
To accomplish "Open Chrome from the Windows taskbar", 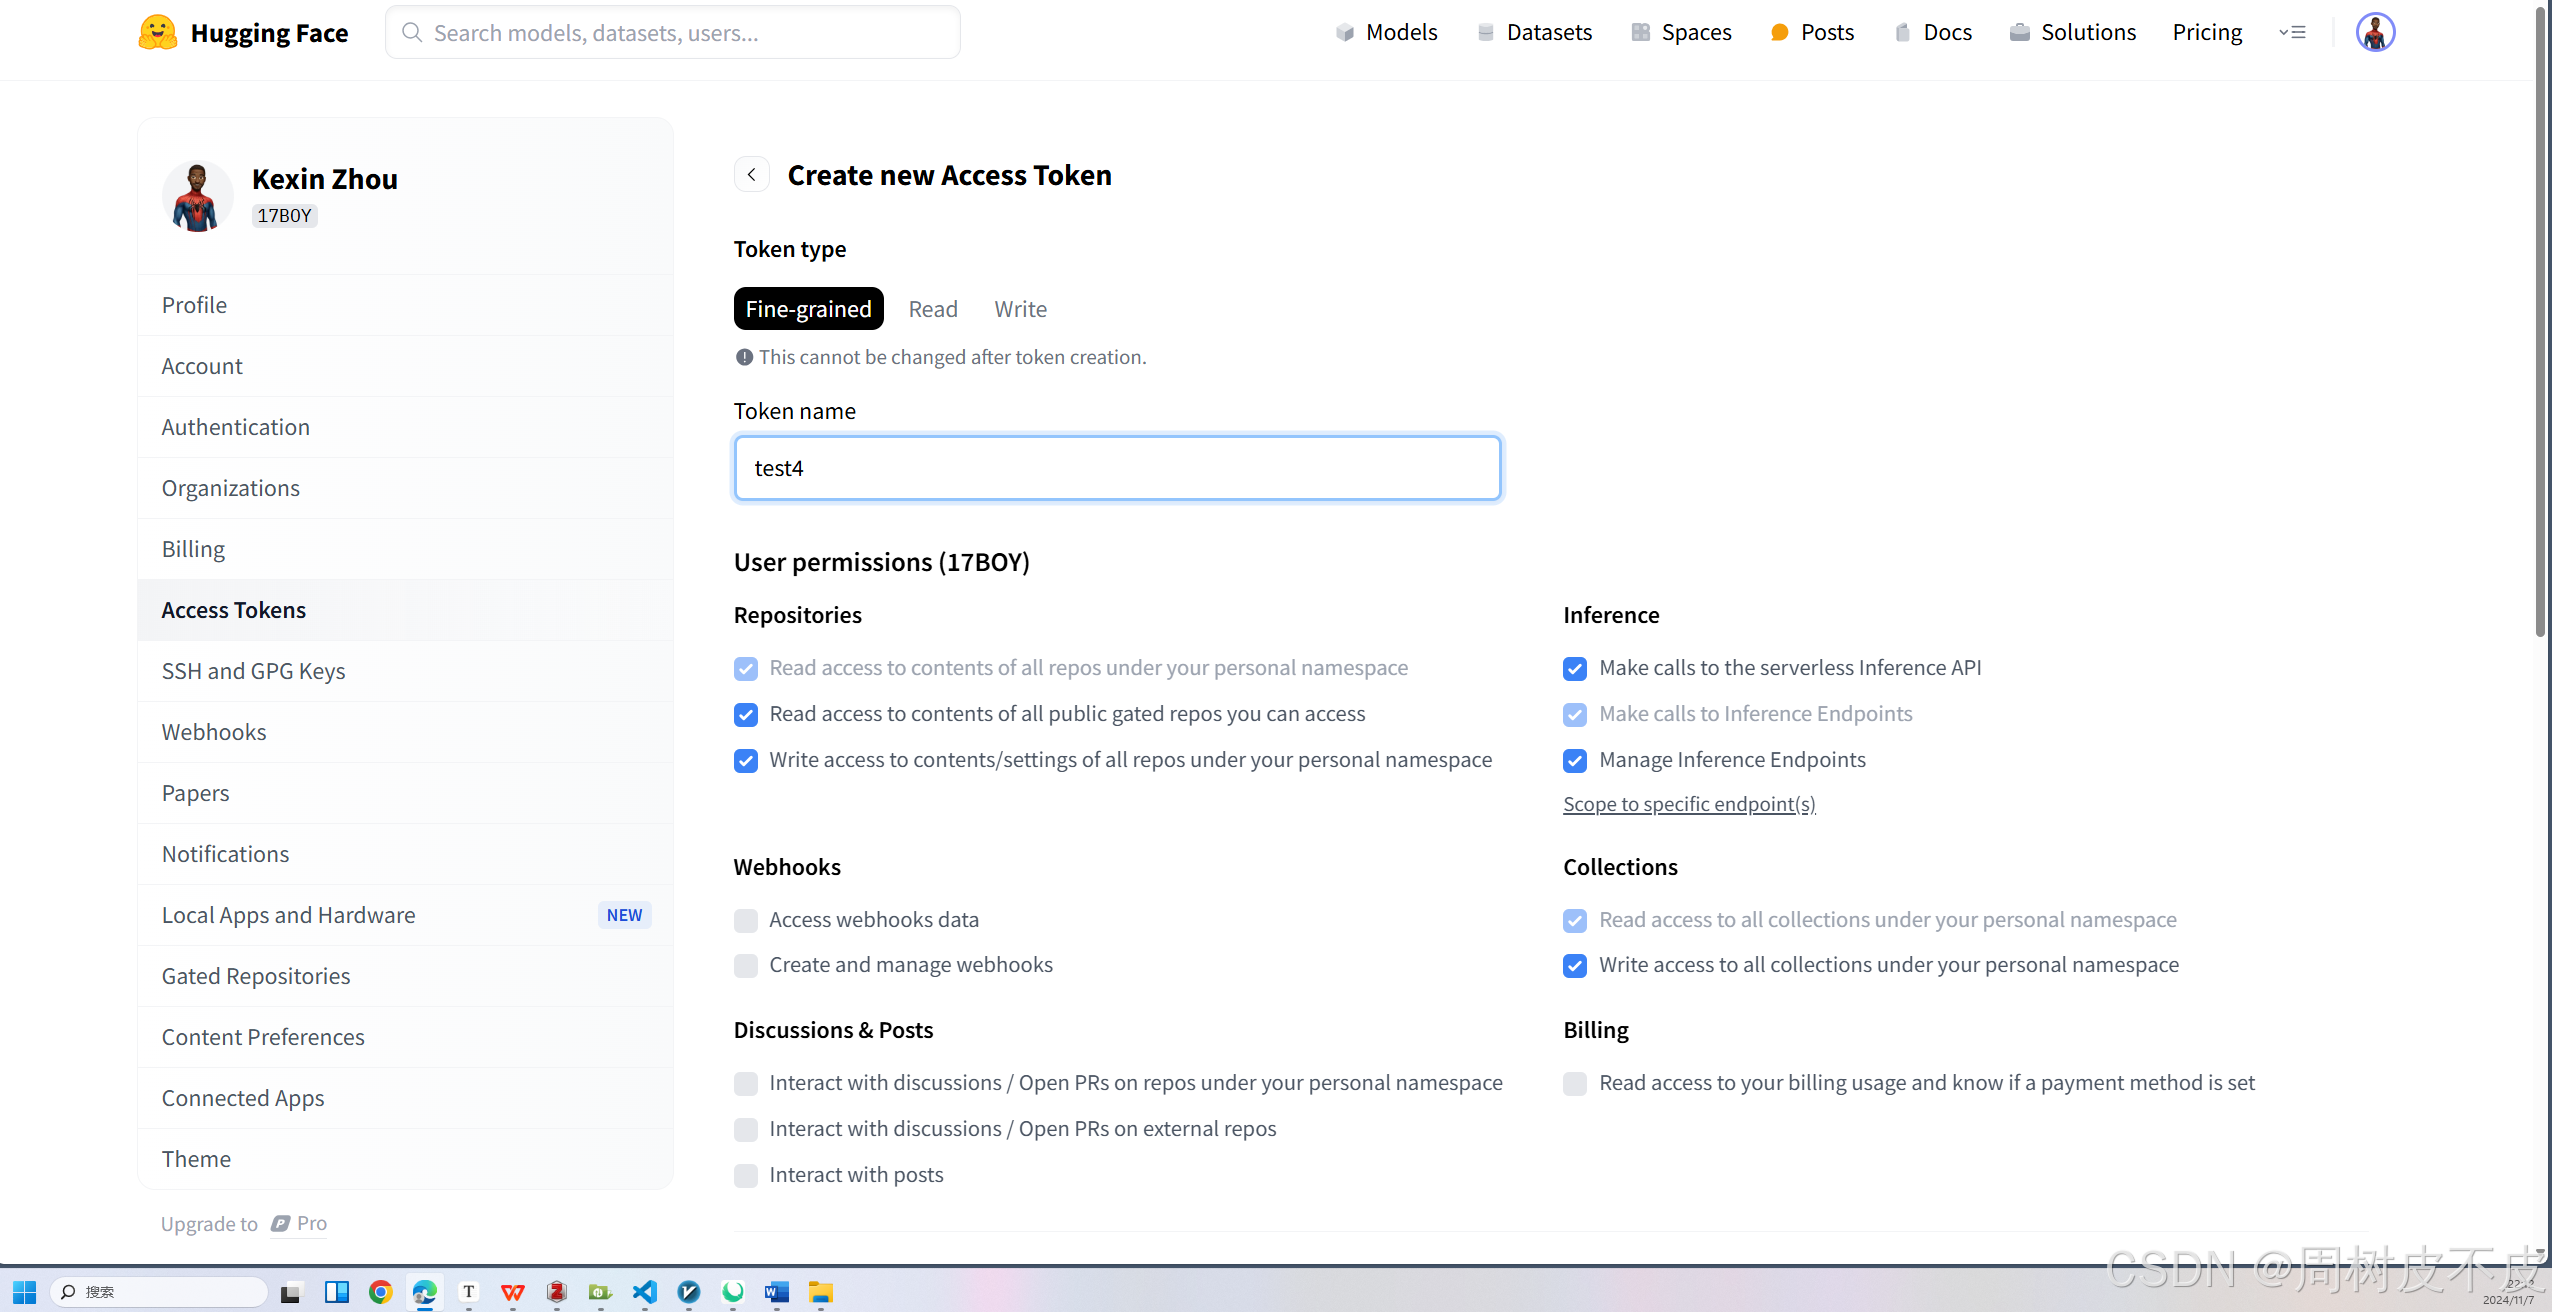I will point(380,1292).
